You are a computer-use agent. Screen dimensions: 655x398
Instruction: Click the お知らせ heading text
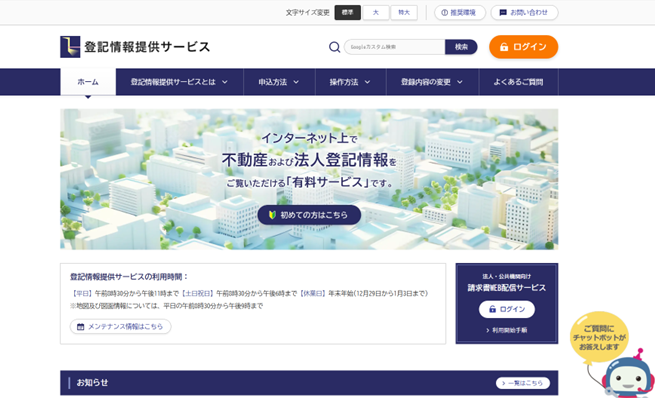(92, 383)
